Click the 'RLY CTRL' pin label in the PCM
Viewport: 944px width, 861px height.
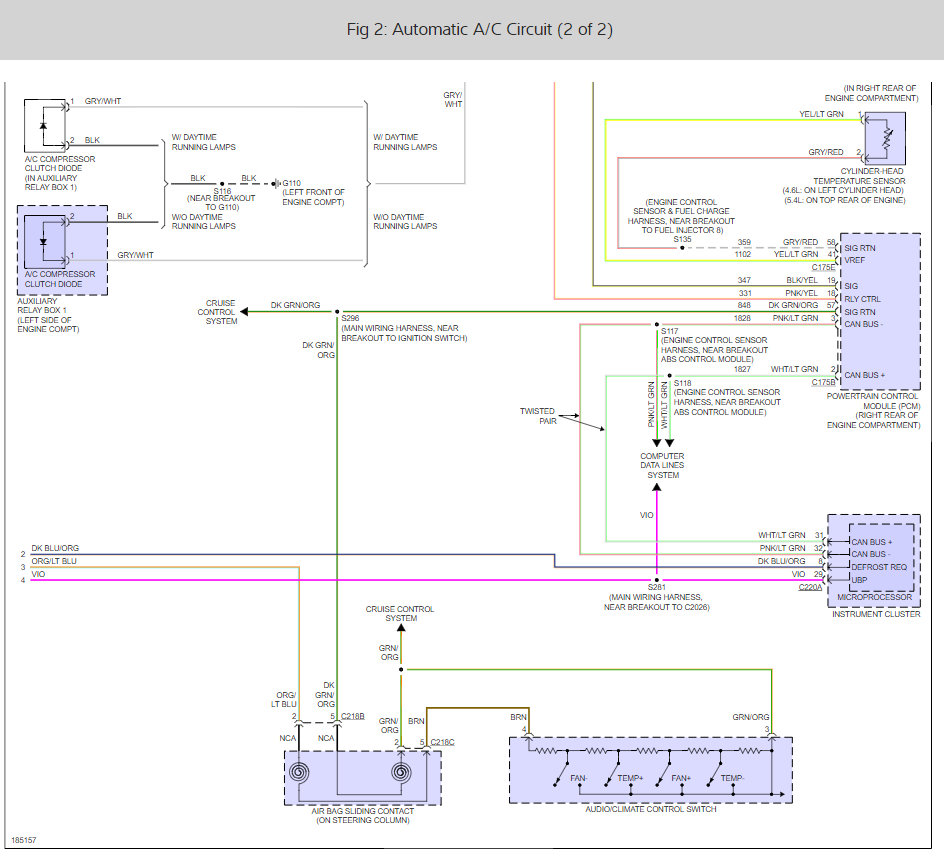[x=862, y=299]
